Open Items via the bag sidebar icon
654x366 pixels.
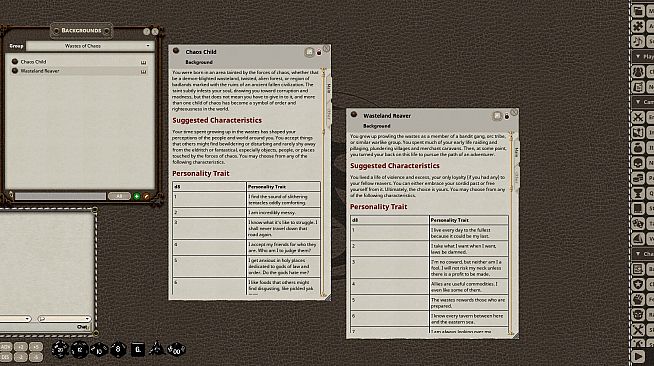(x=638, y=148)
